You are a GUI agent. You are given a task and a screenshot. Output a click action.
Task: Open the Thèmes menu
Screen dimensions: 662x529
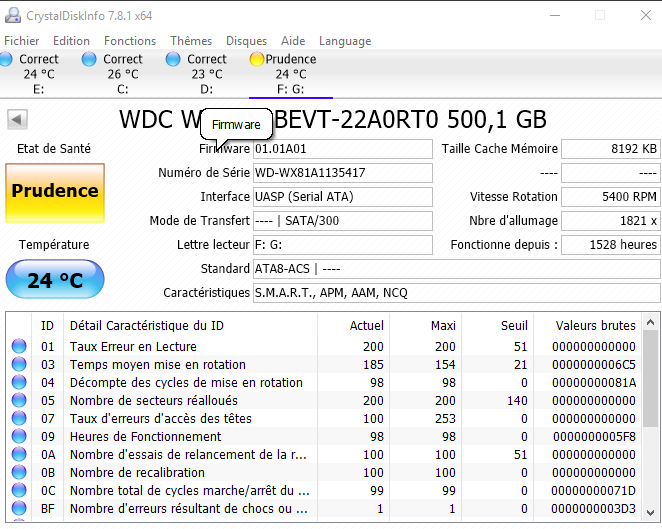pyautogui.click(x=191, y=41)
